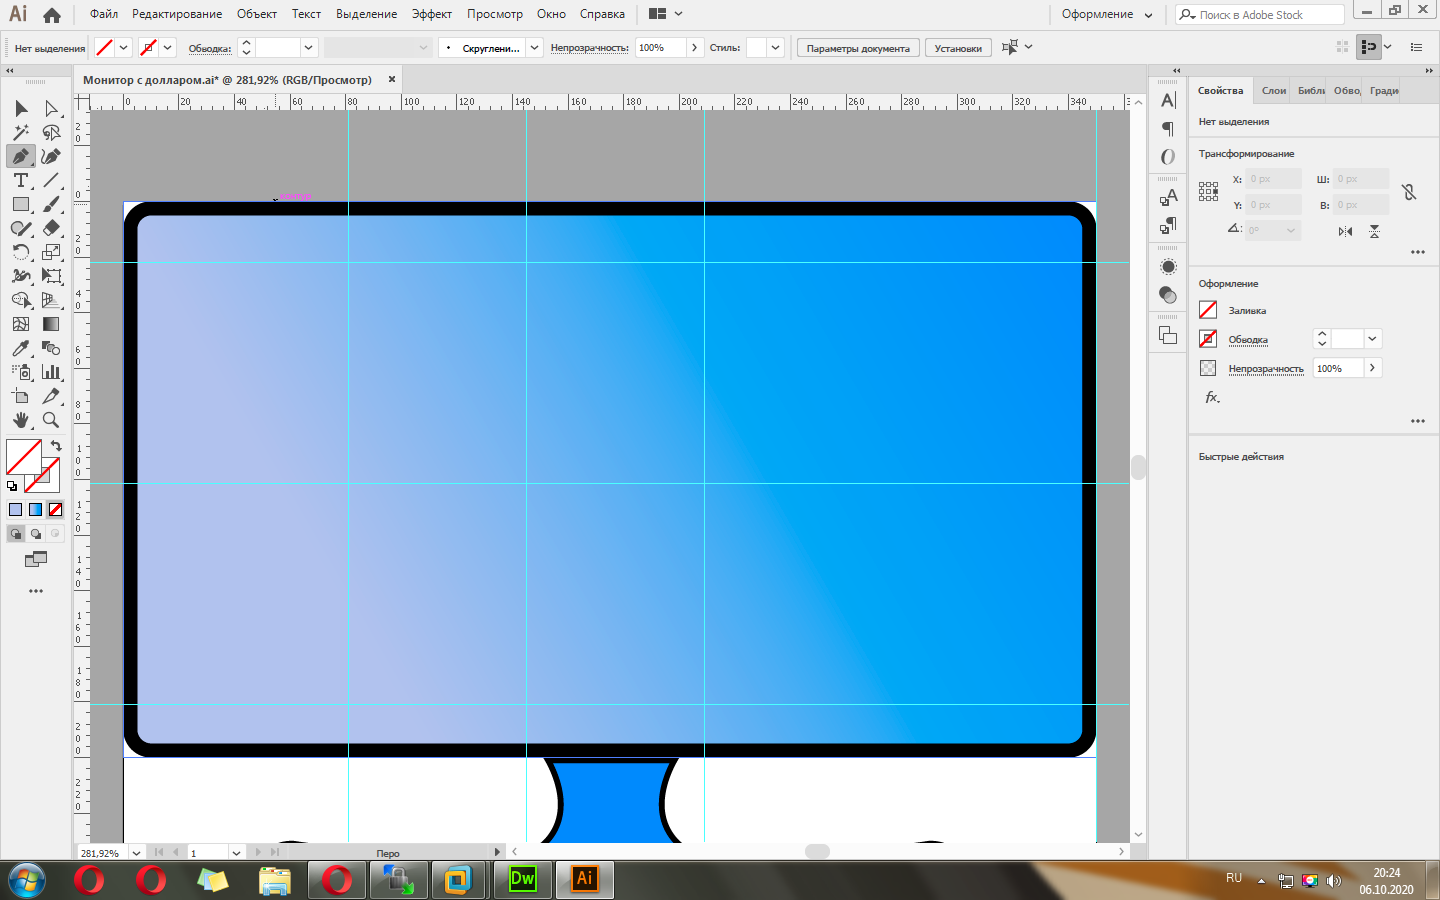Click the Установки button
This screenshot has width=1440, height=900.
point(958,48)
